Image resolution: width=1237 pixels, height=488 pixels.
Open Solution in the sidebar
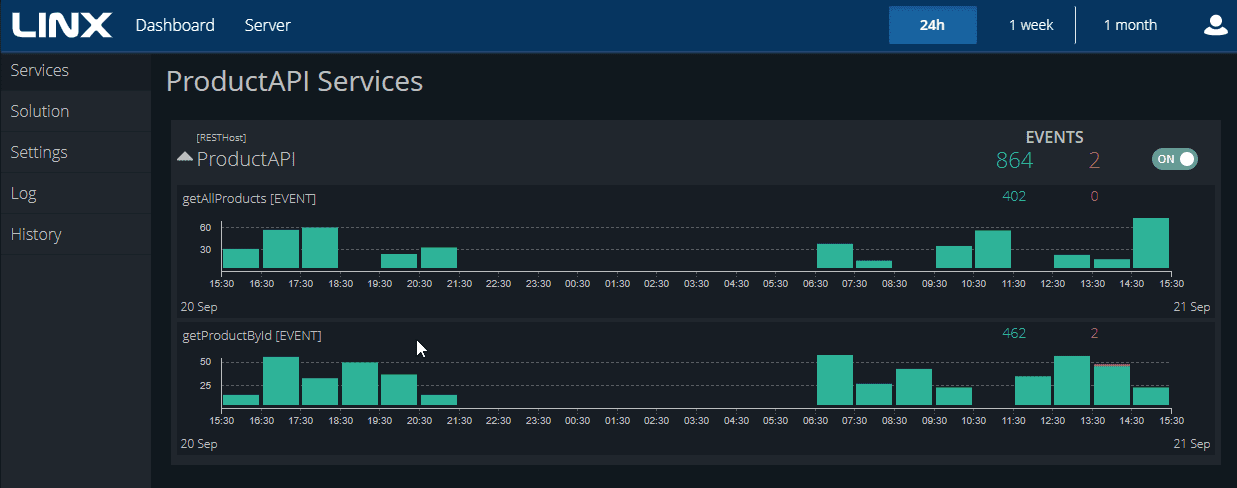point(75,111)
